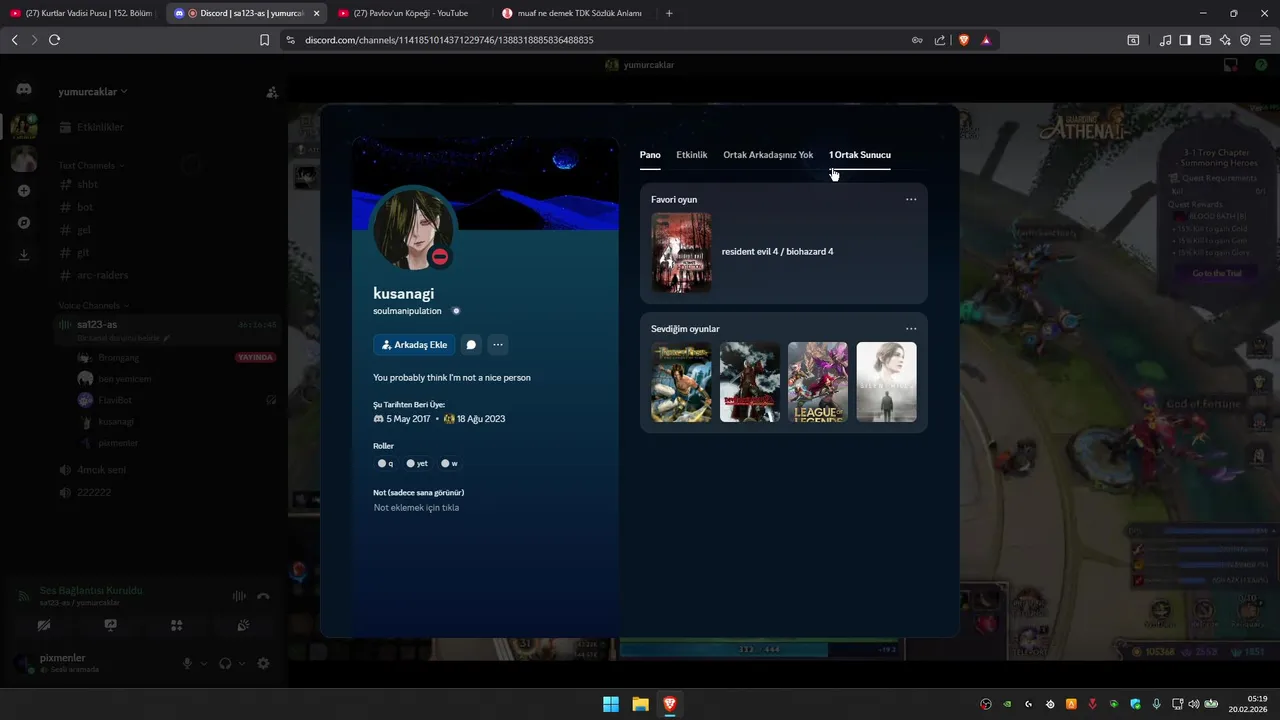Disconnect from voice with hang-up icon
Viewport: 1280px width, 720px height.
(x=263, y=596)
